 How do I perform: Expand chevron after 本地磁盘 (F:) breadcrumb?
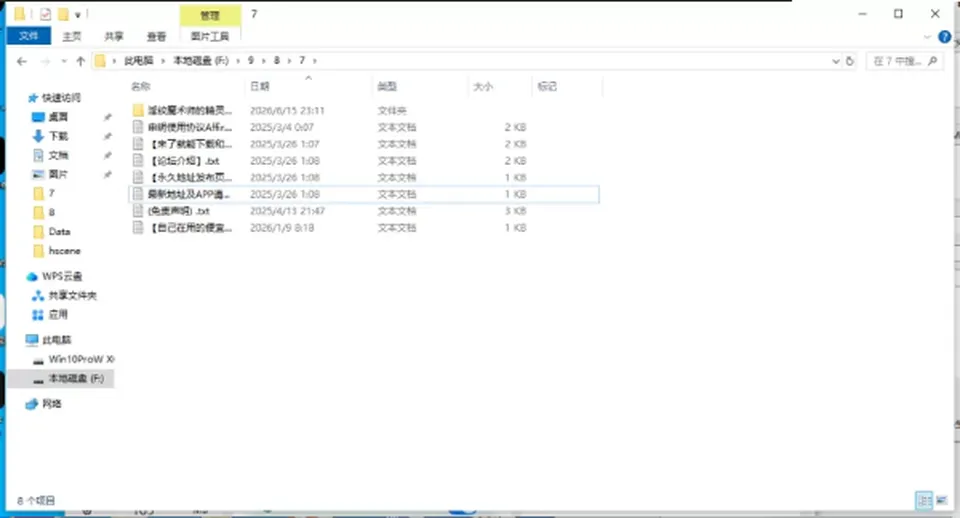point(238,61)
